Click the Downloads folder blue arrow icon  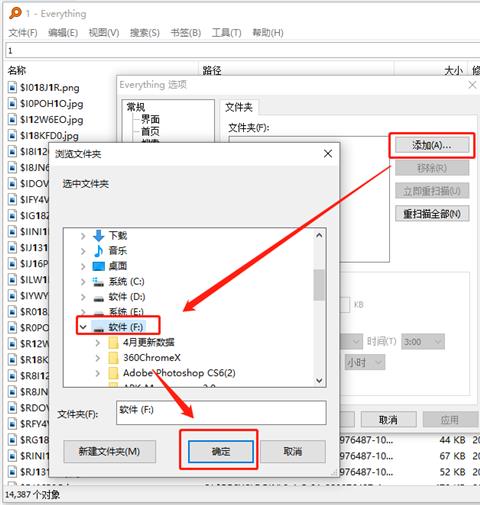click(x=98, y=236)
